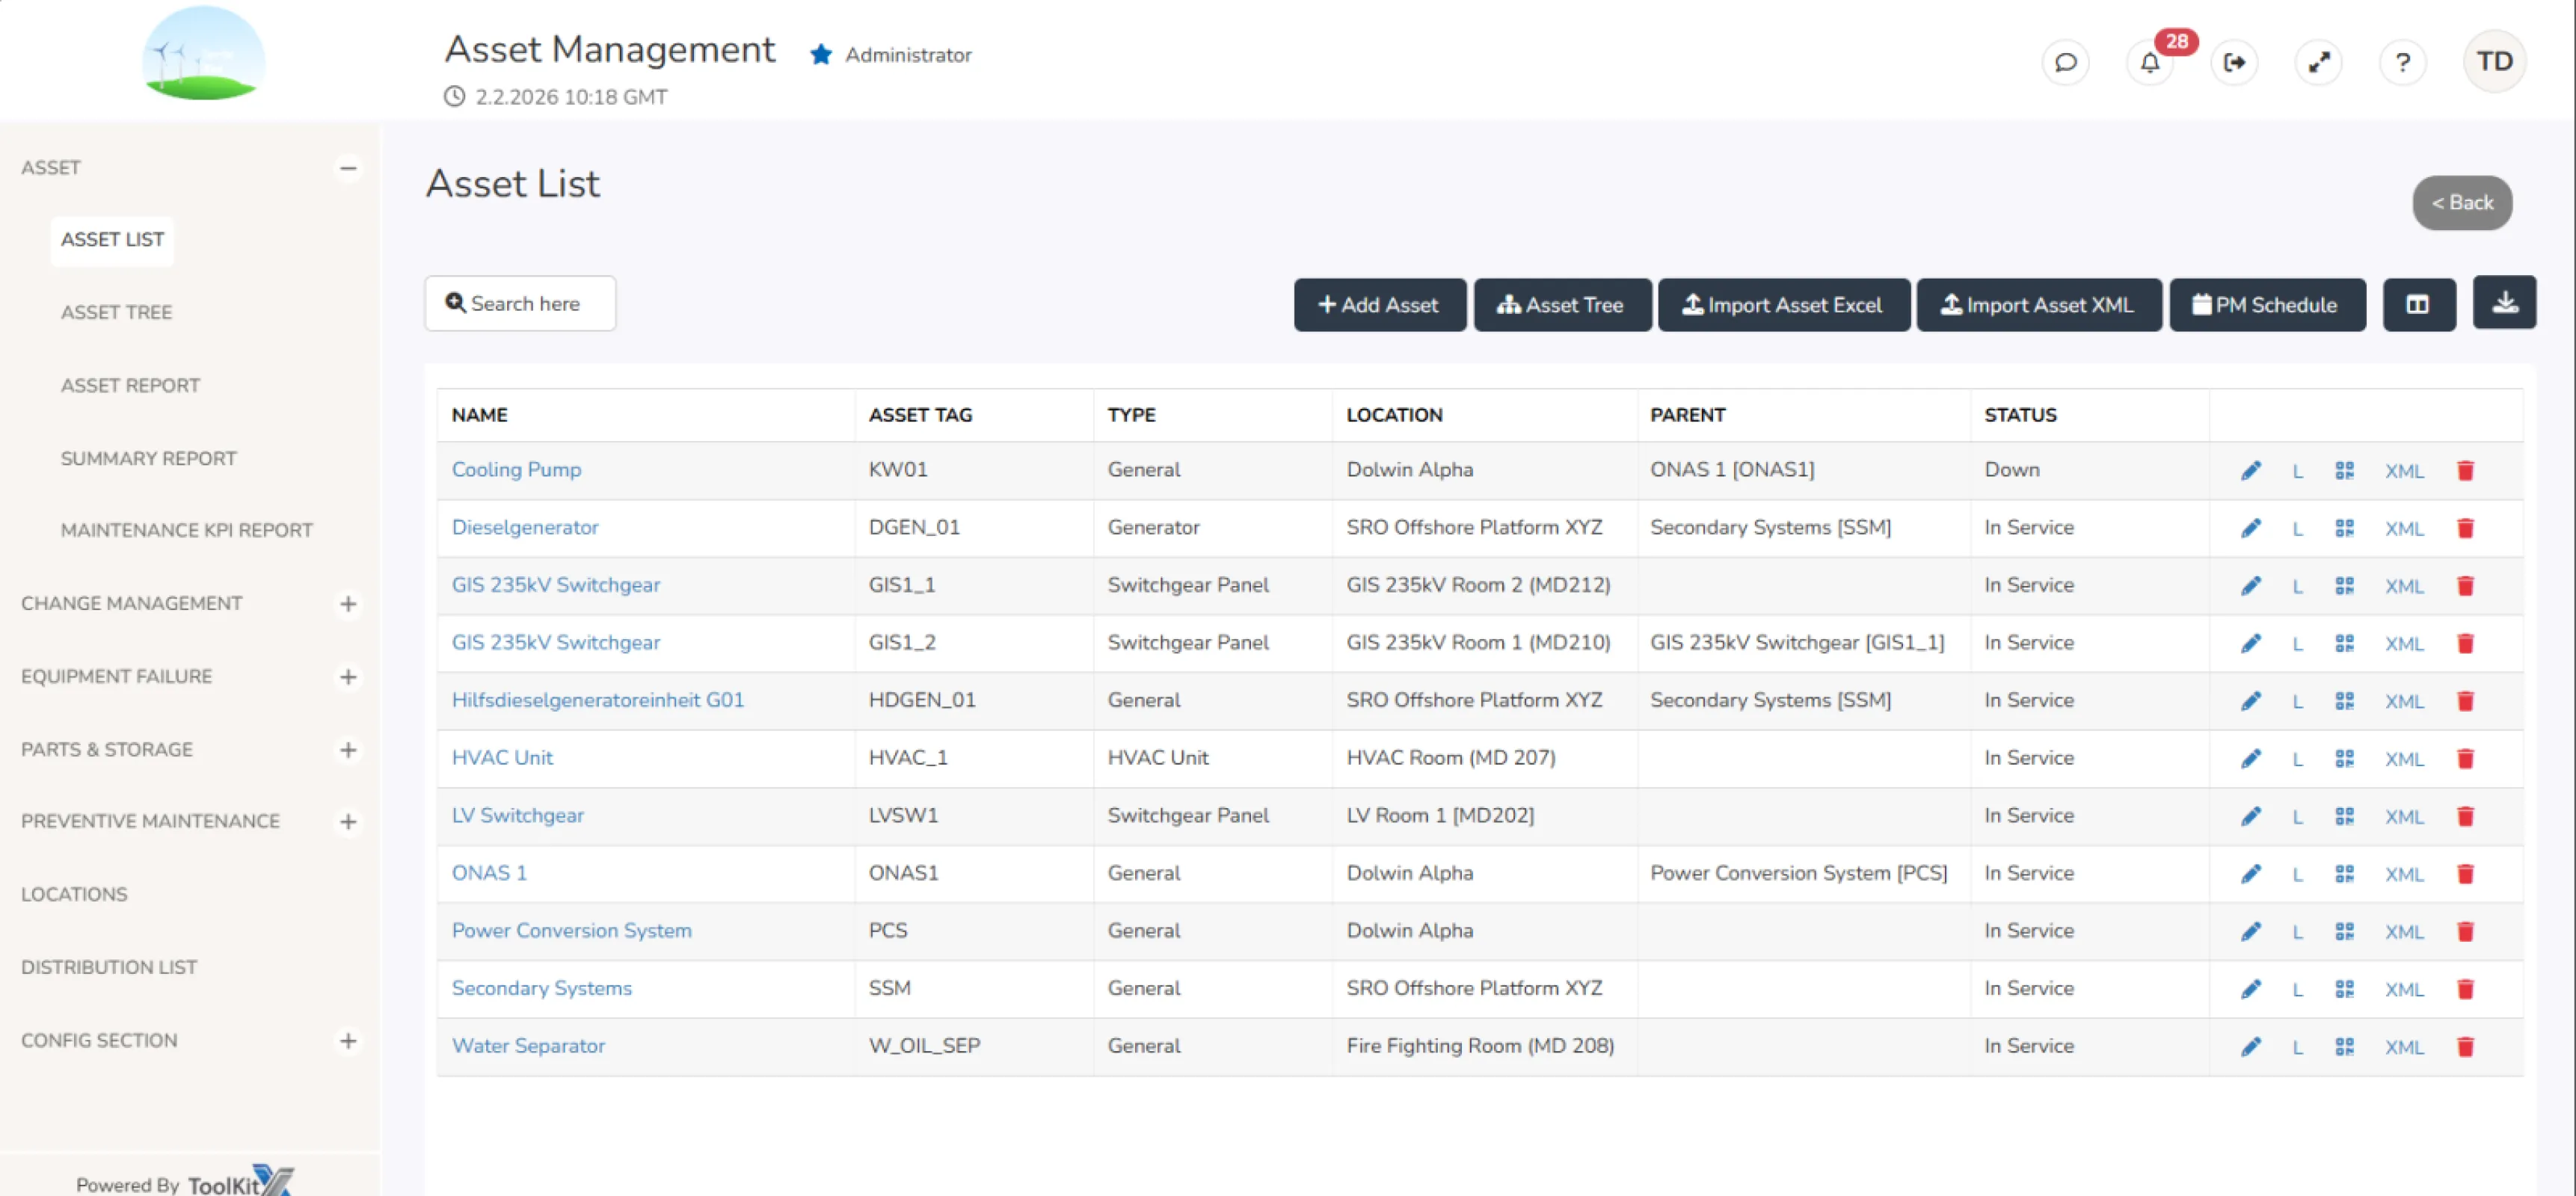The height and width of the screenshot is (1196, 2576).
Task: Open the Power Conversion System asset link
Action: 571,930
